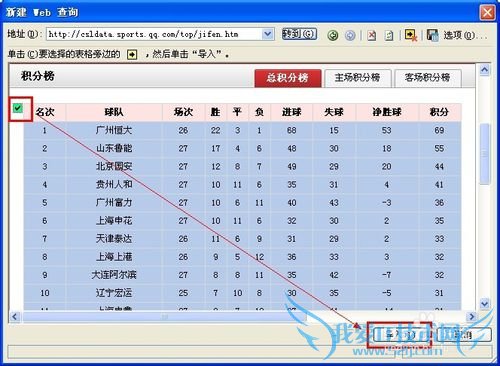This screenshot has height=366, width=500.
Task: Open the address URL dropdown arrow
Action: (267, 34)
